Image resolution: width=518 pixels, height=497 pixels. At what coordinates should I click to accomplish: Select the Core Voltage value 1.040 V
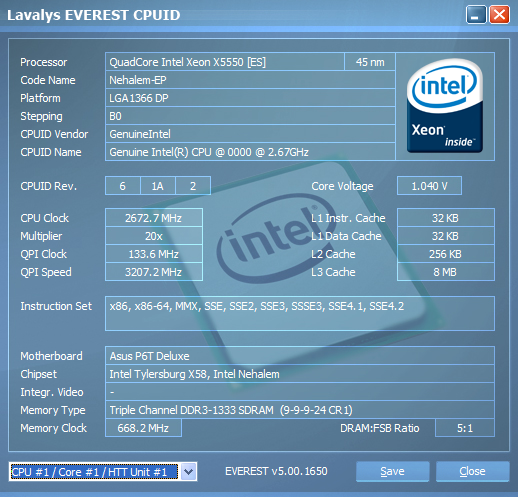coord(429,186)
